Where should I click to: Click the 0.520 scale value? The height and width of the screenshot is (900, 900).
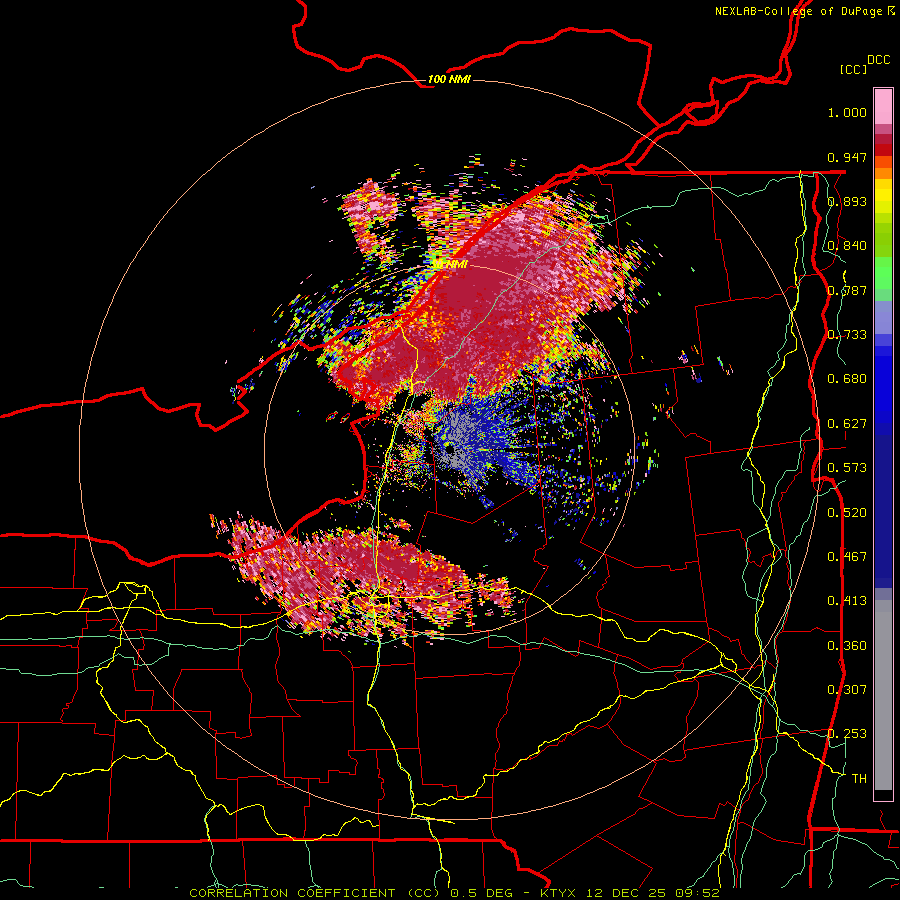point(847,513)
